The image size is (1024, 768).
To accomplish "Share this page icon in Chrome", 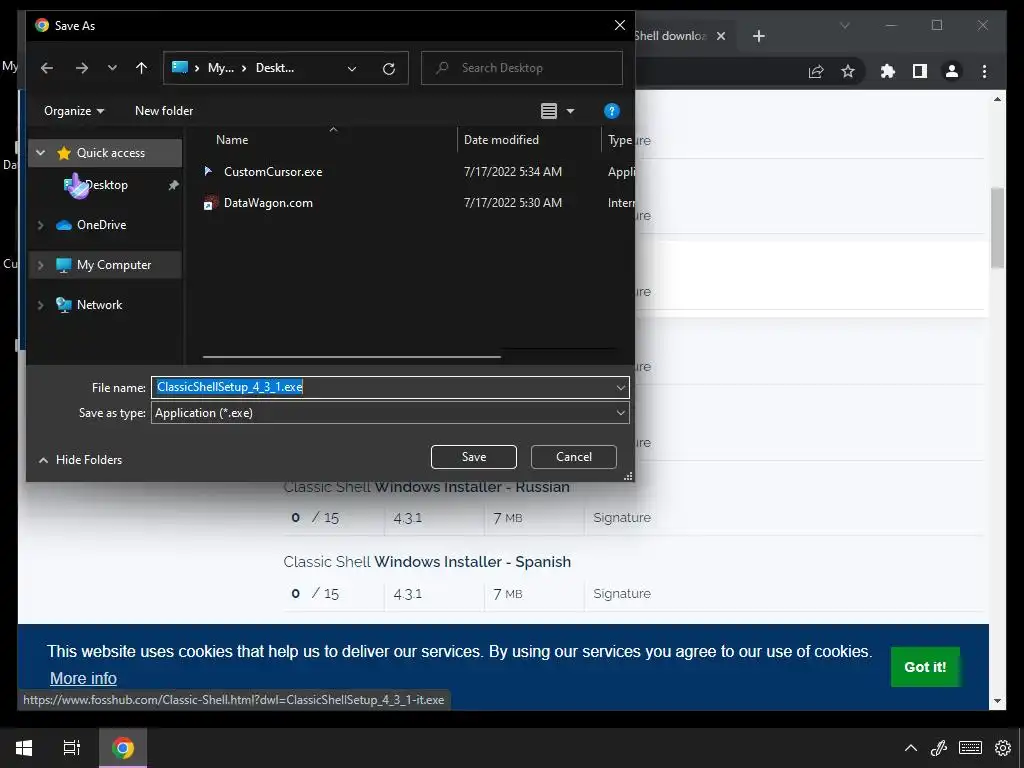I will click(816, 71).
